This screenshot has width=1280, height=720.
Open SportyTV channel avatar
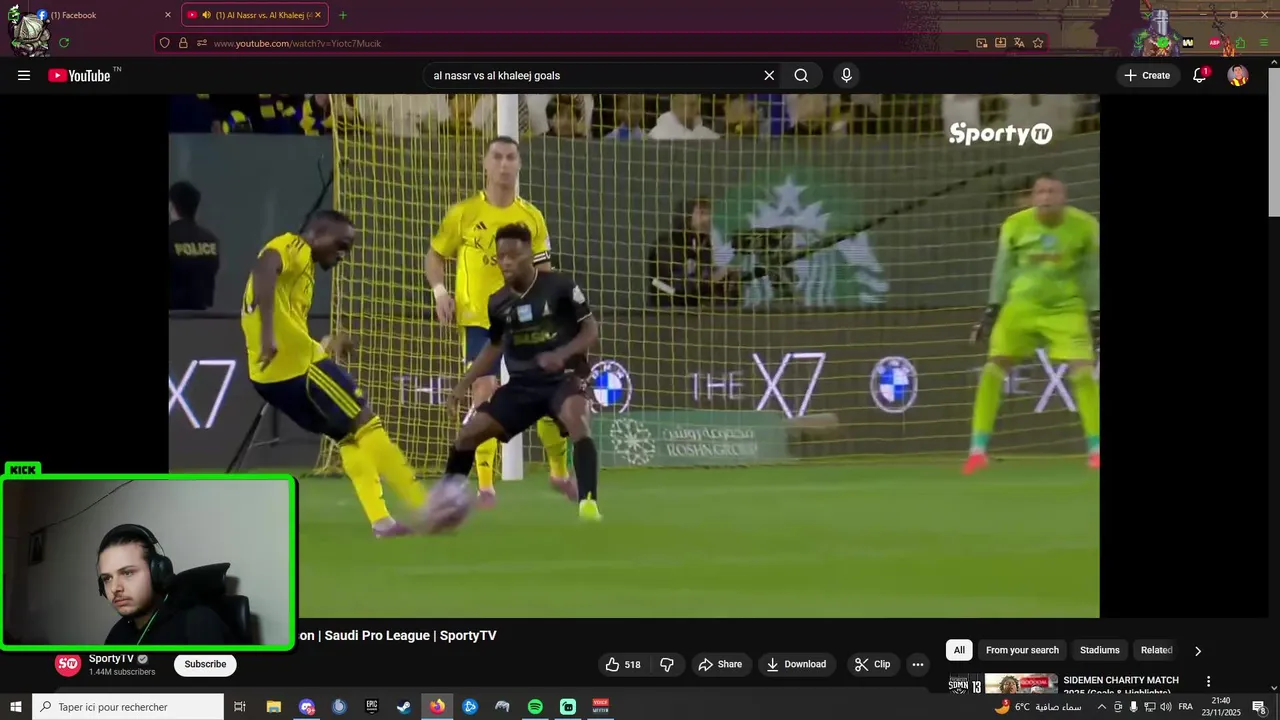click(68, 664)
